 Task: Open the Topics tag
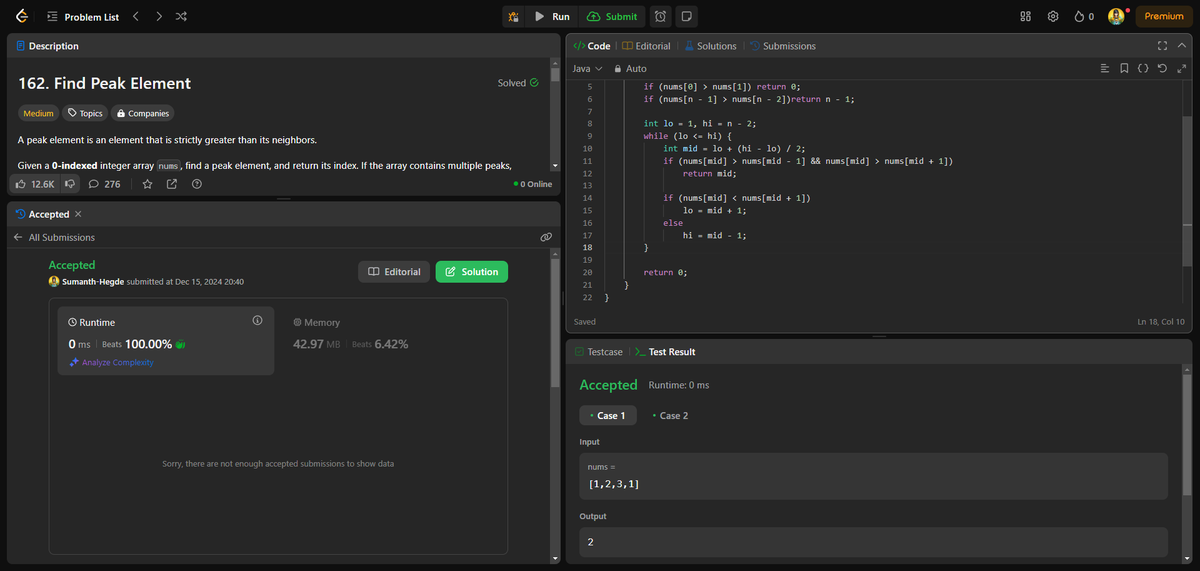click(x=84, y=114)
